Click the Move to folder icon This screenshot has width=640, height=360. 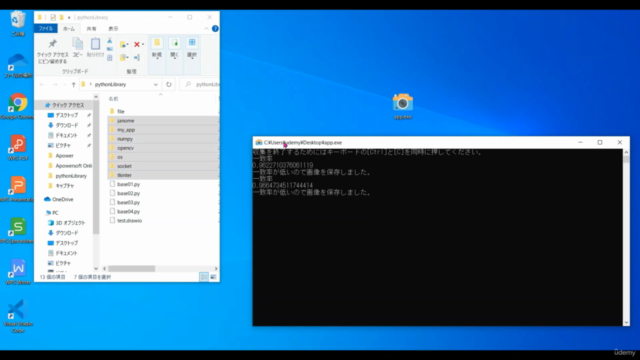tap(124, 44)
